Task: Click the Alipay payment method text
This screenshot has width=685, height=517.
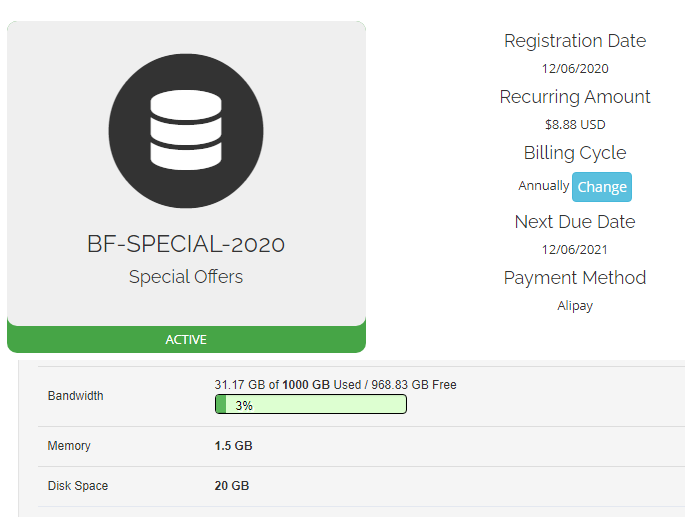Action: [575, 306]
